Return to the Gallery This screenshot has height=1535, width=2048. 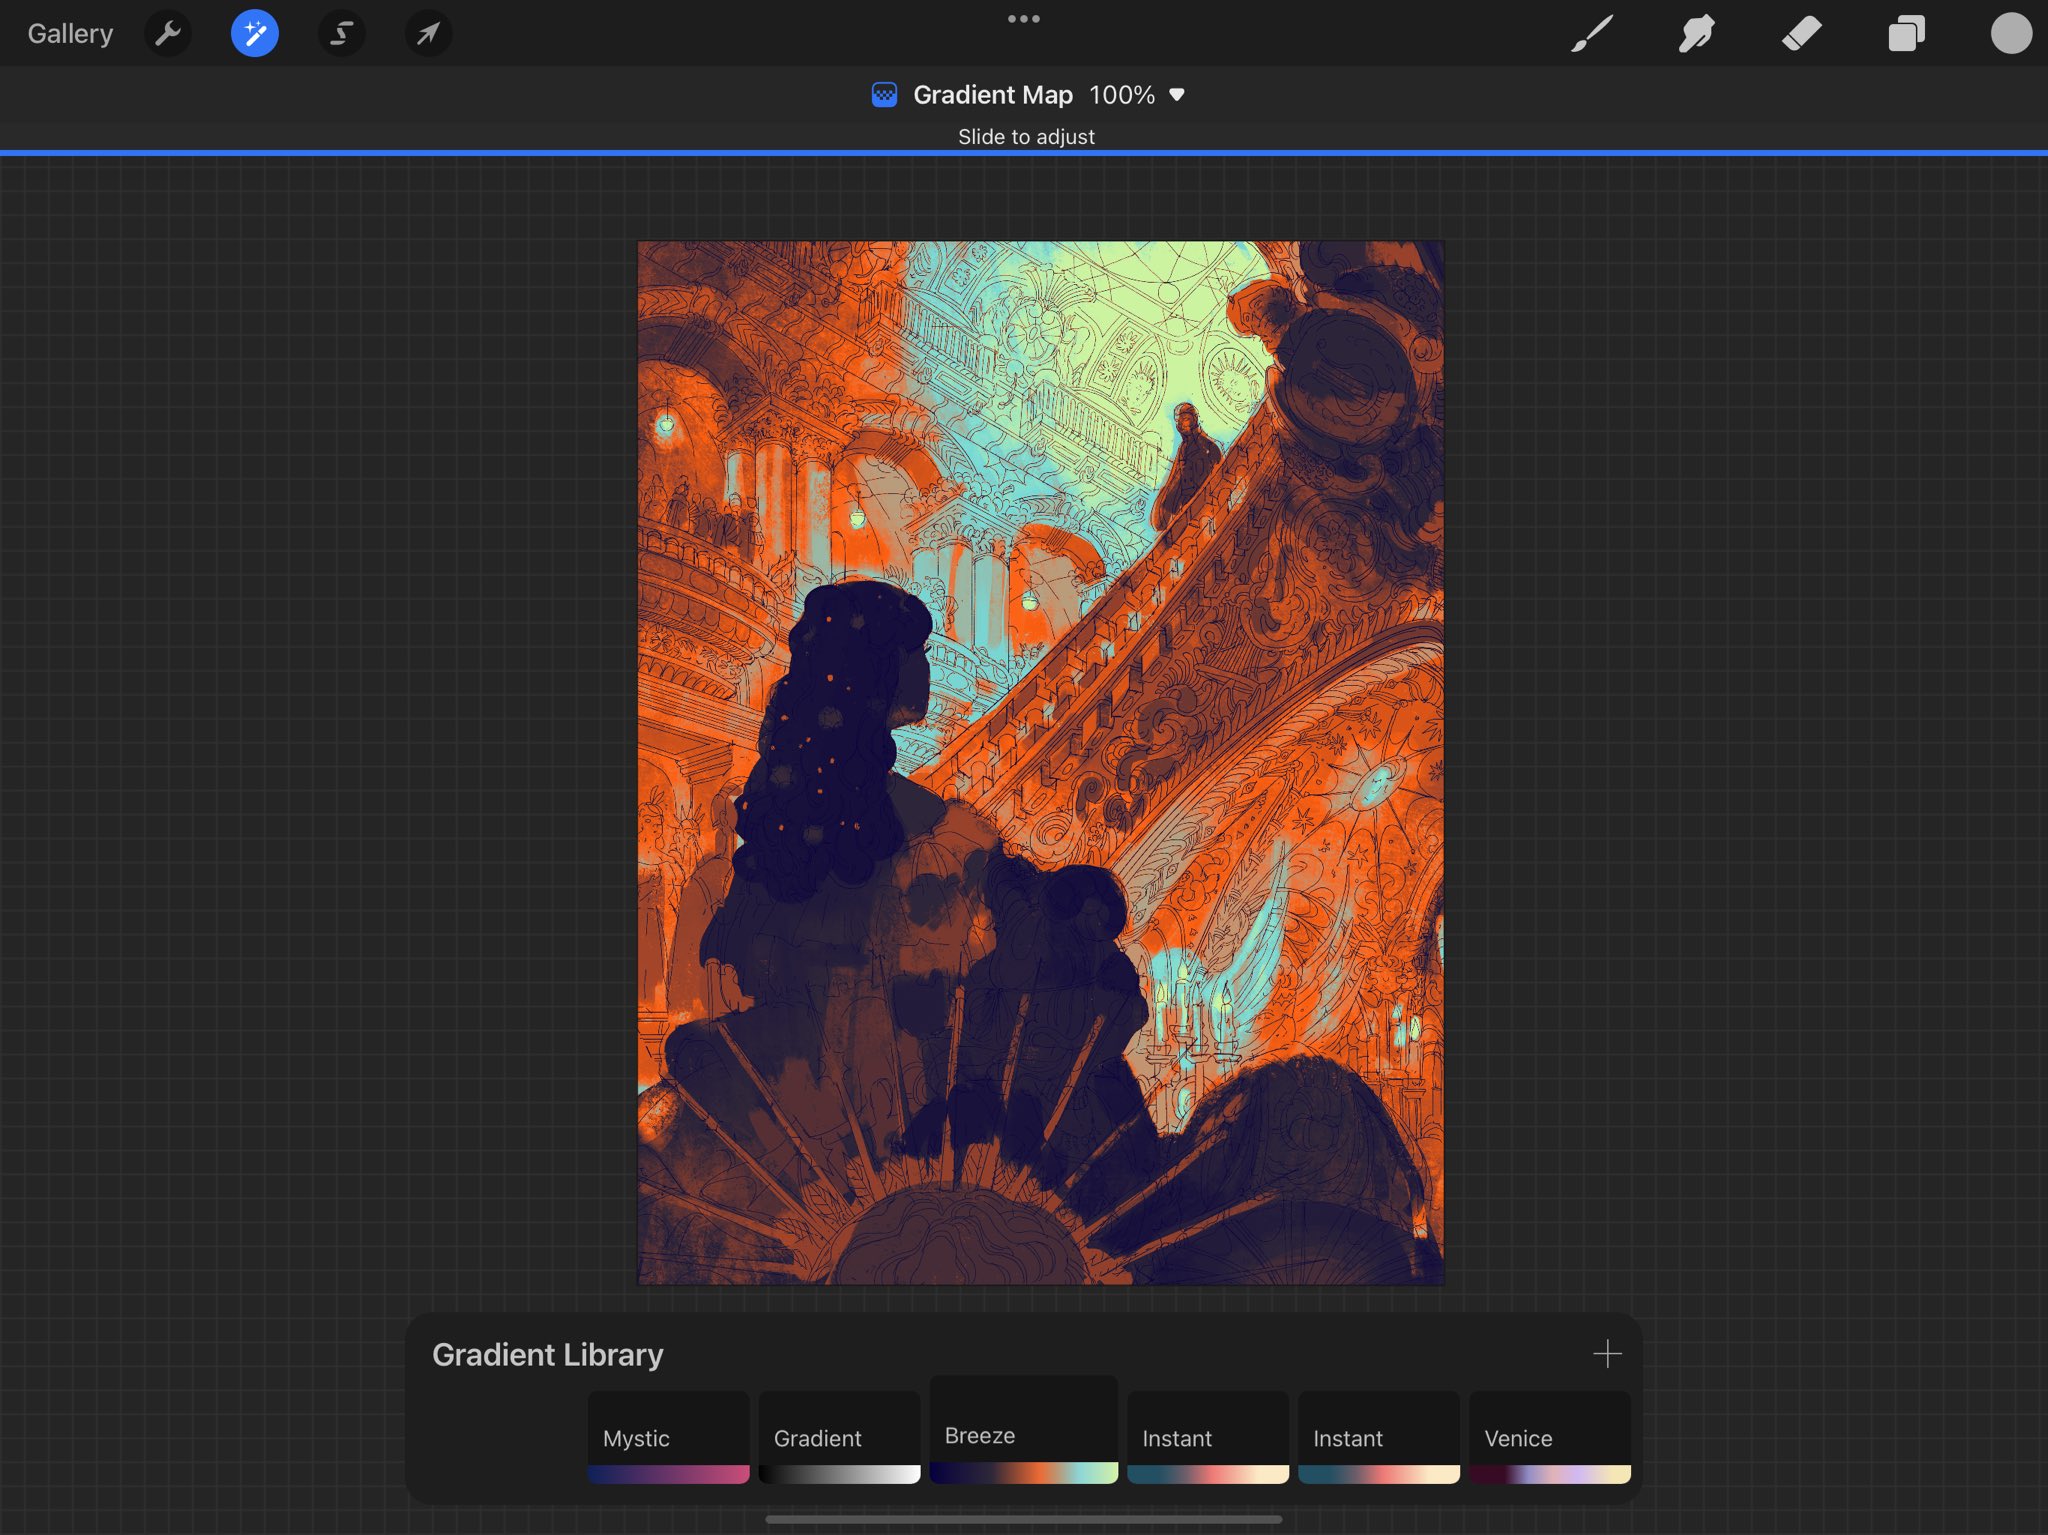70,34
